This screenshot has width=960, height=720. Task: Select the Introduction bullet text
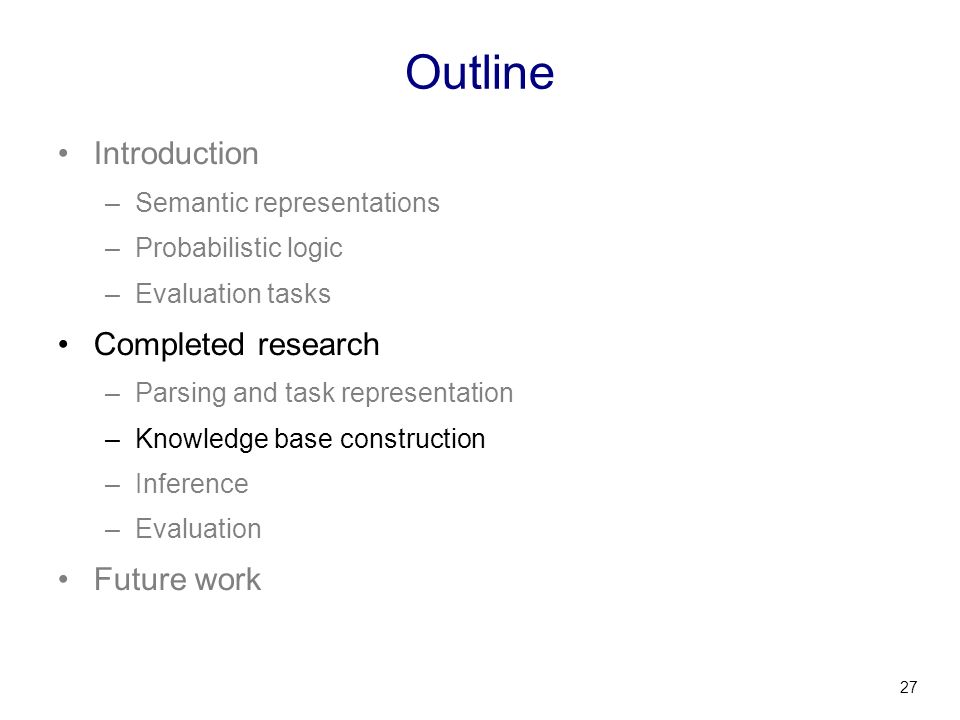176,153
